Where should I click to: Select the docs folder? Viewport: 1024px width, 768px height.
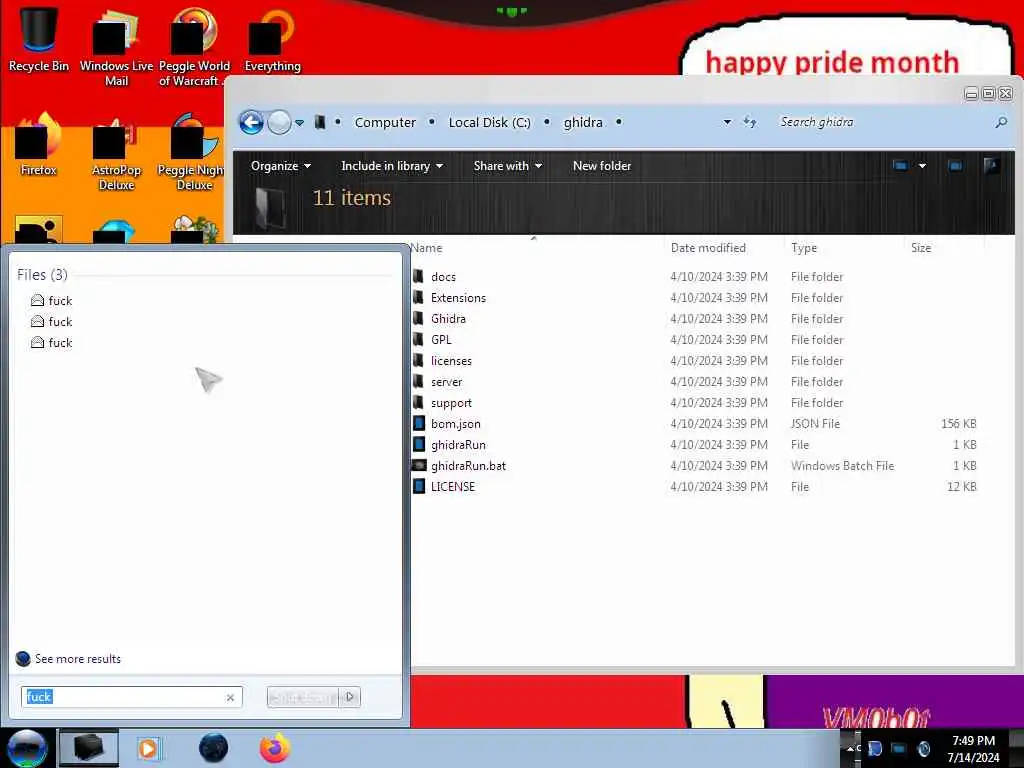[696, 277]
